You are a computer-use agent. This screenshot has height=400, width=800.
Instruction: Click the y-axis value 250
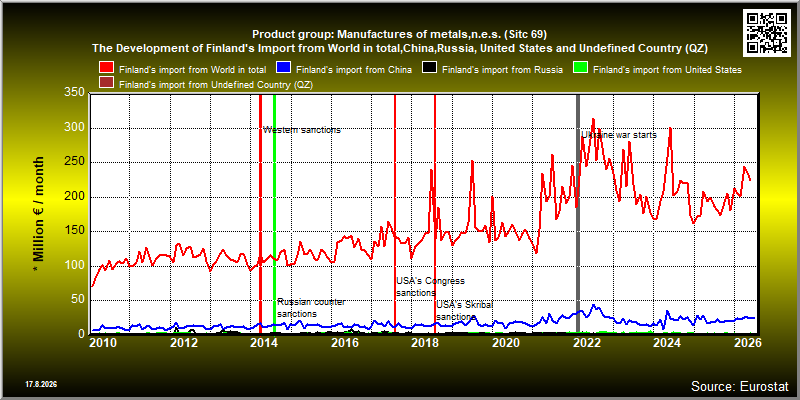click(x=74, y=162)
